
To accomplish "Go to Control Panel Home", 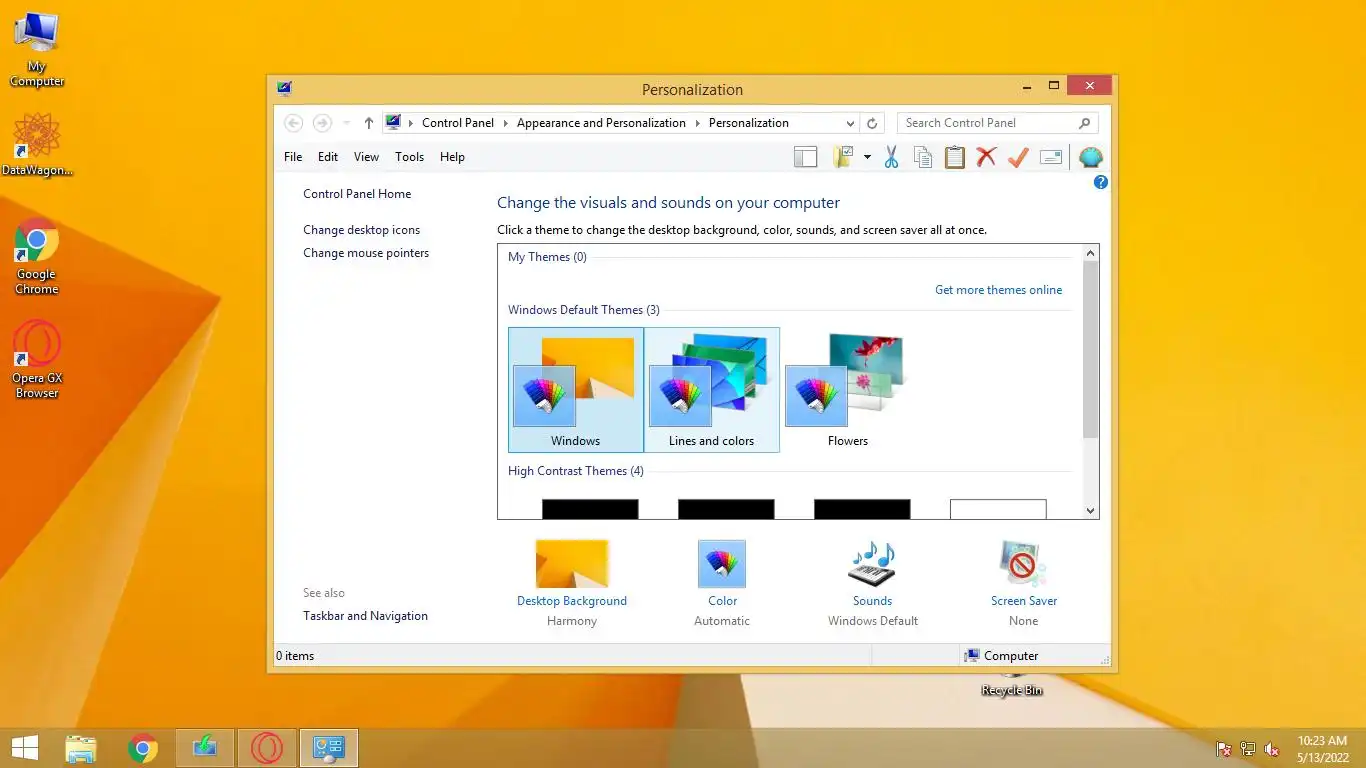I will tap(357, 194).
